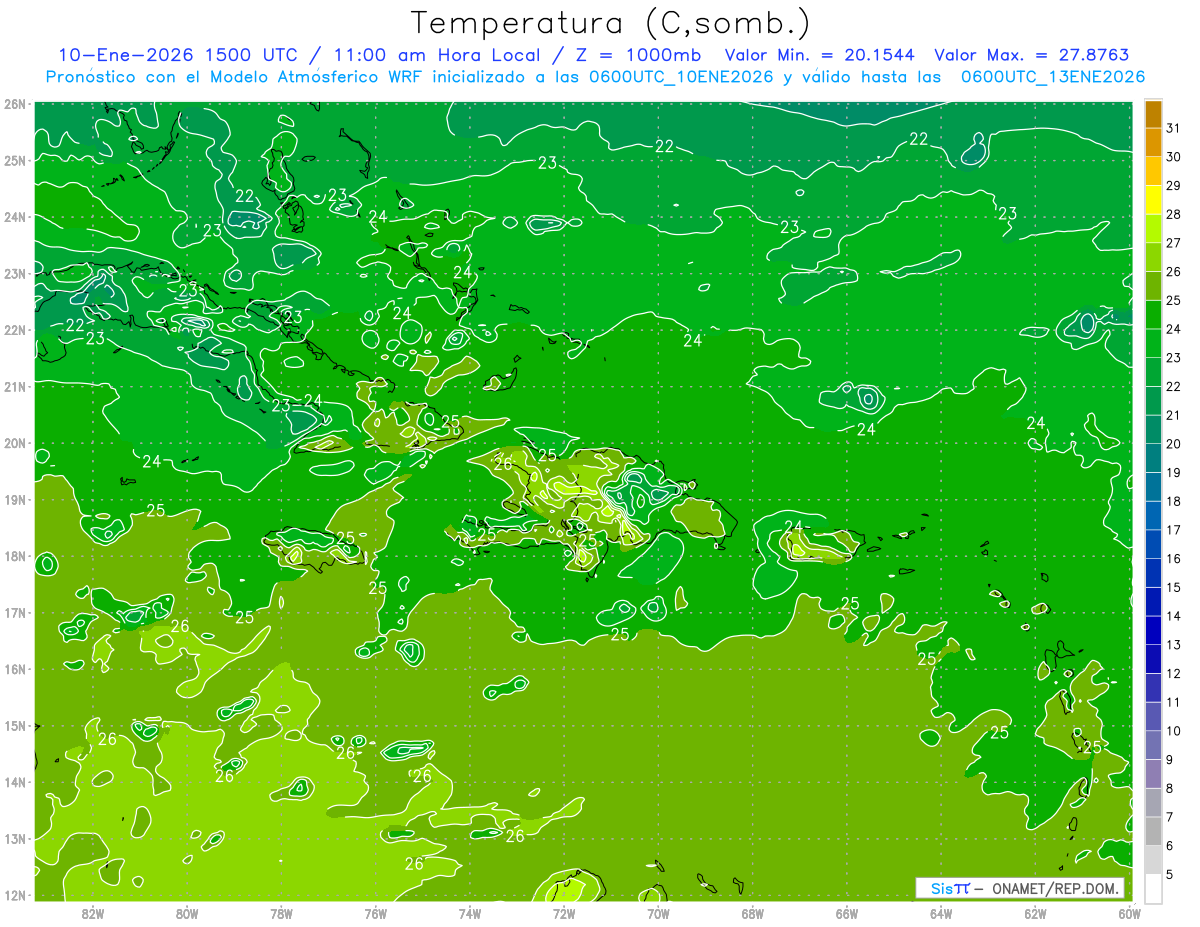Screen dimensions: 1200x927
Task: Click legend value 29
Action: tap(1174, 187)
